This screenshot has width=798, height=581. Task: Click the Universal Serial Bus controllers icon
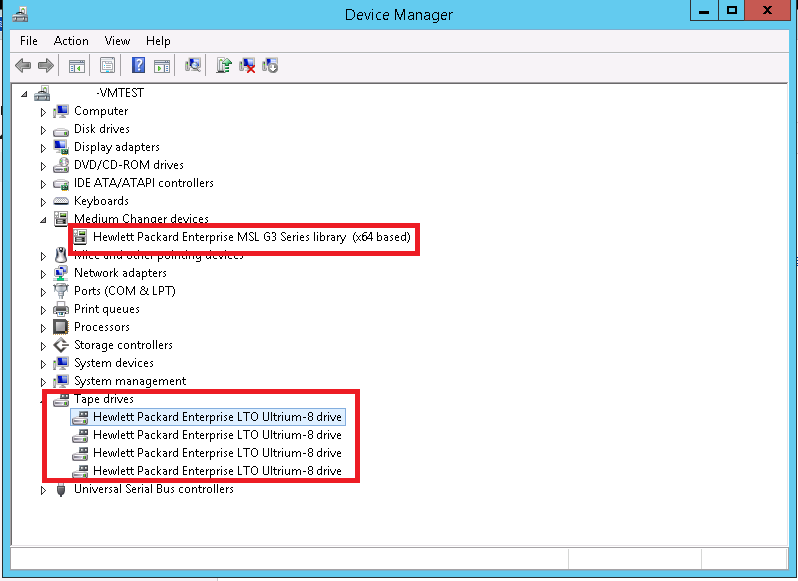click(x=61, y=489)
